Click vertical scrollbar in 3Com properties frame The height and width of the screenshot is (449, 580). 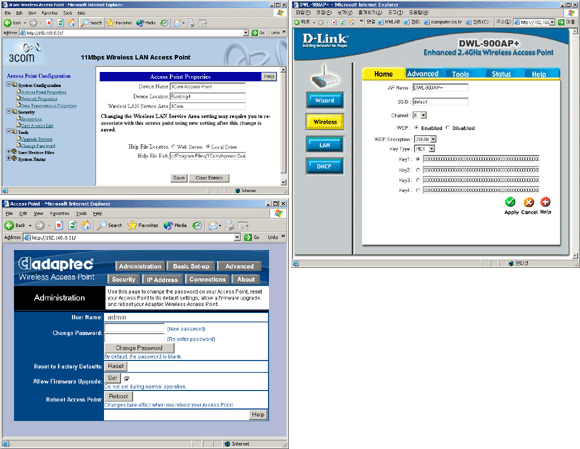[283, 126]
